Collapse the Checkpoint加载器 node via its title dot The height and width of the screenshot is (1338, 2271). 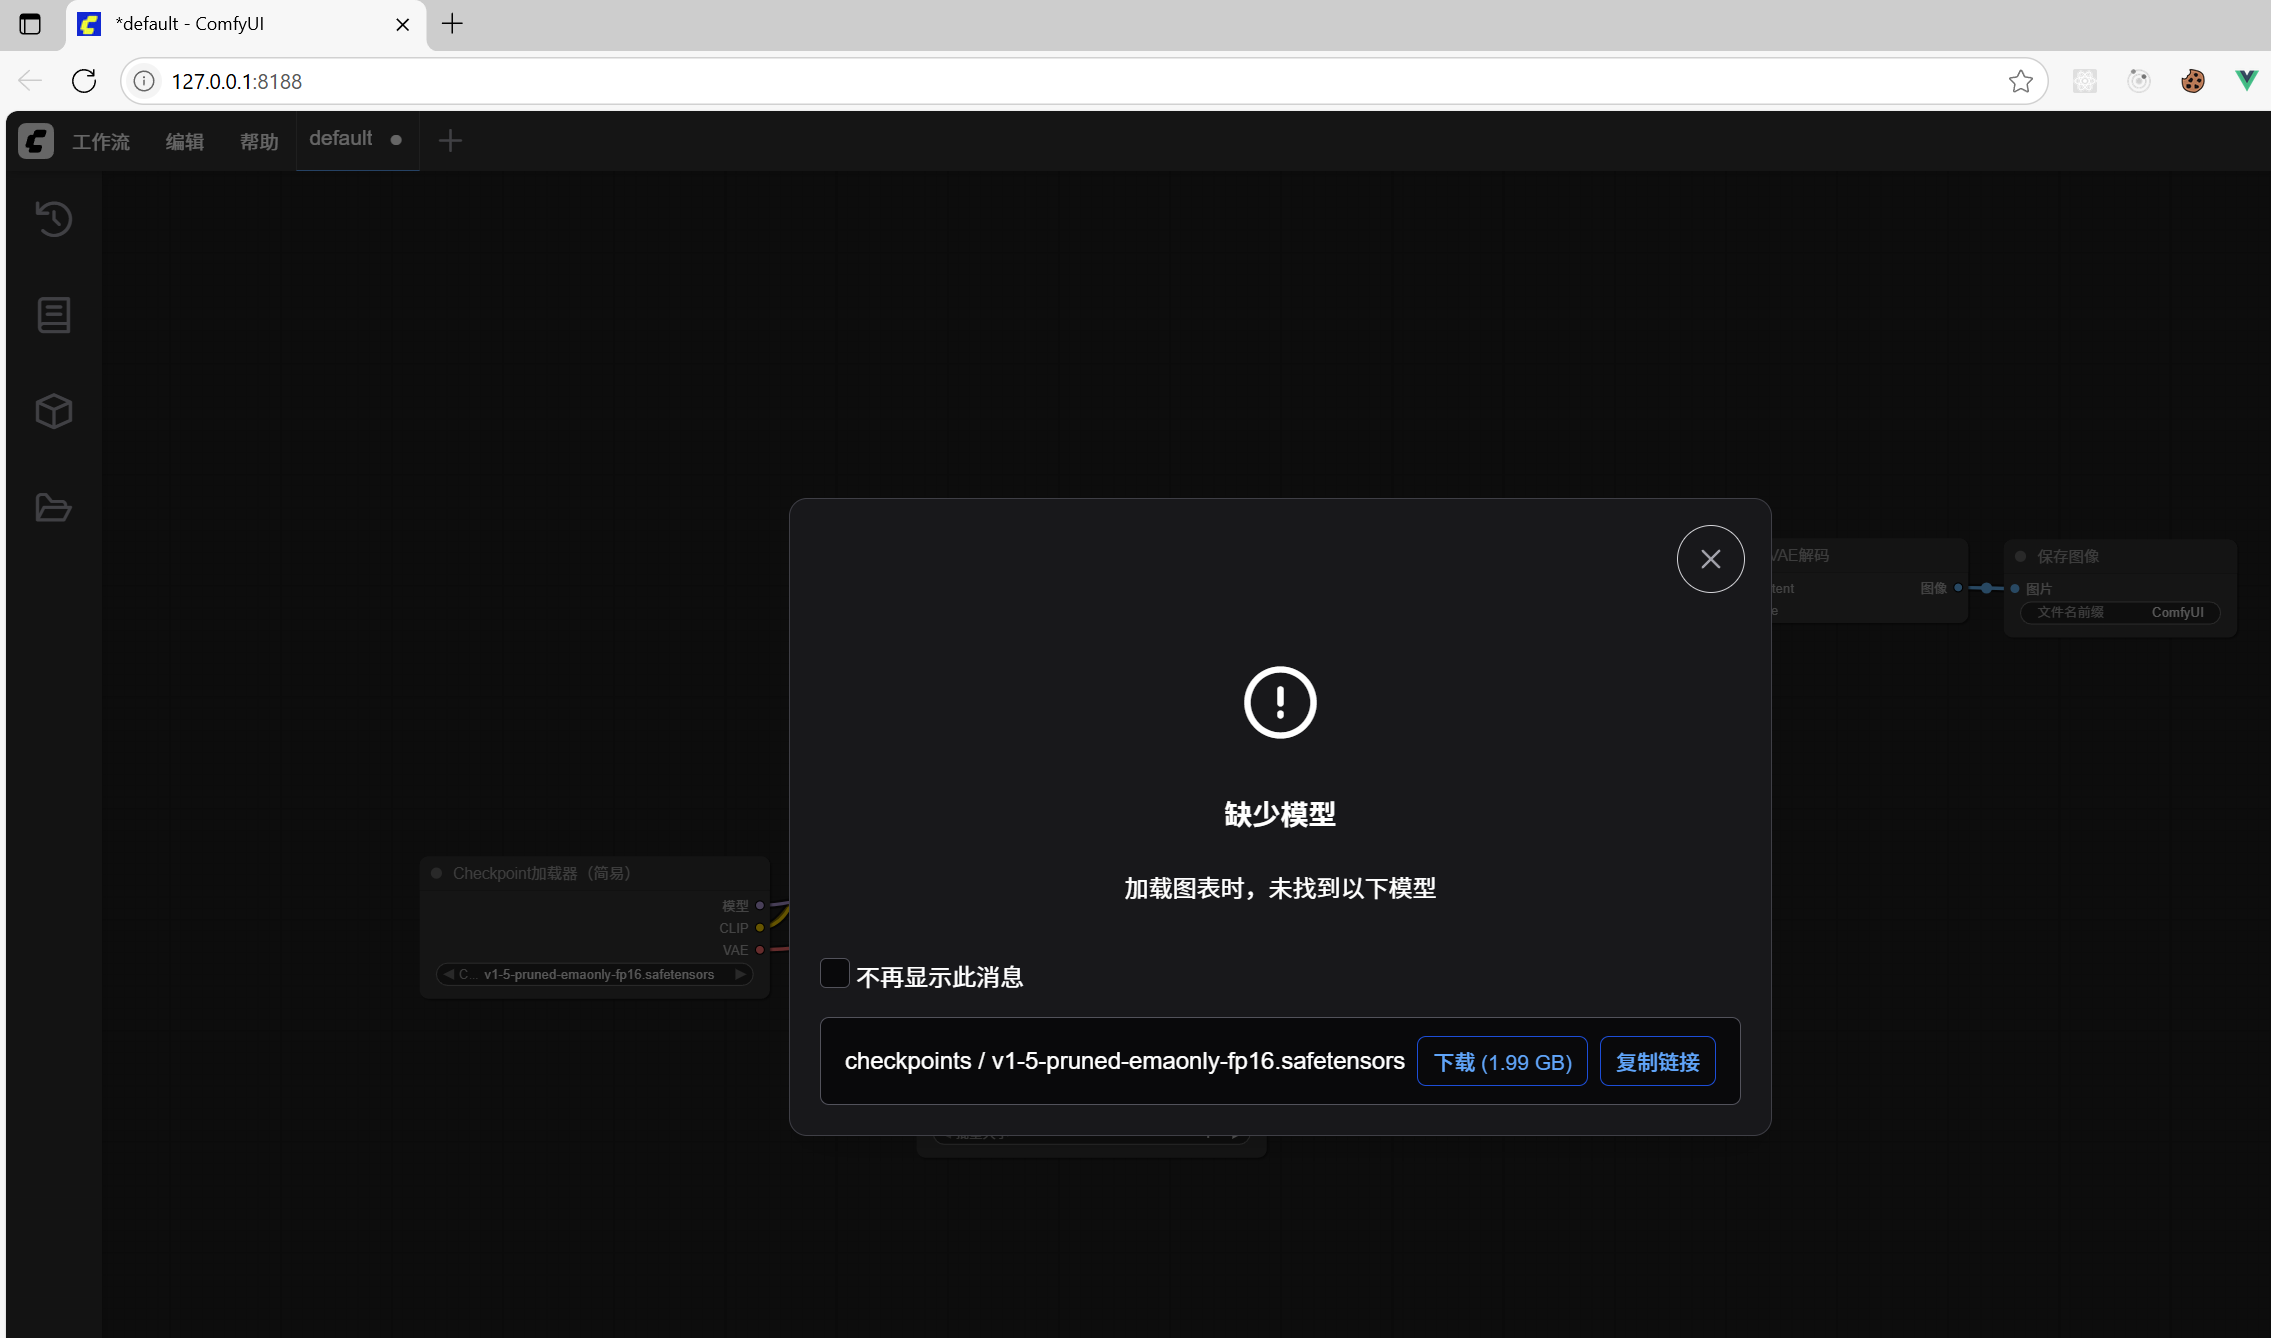point(436,872)
